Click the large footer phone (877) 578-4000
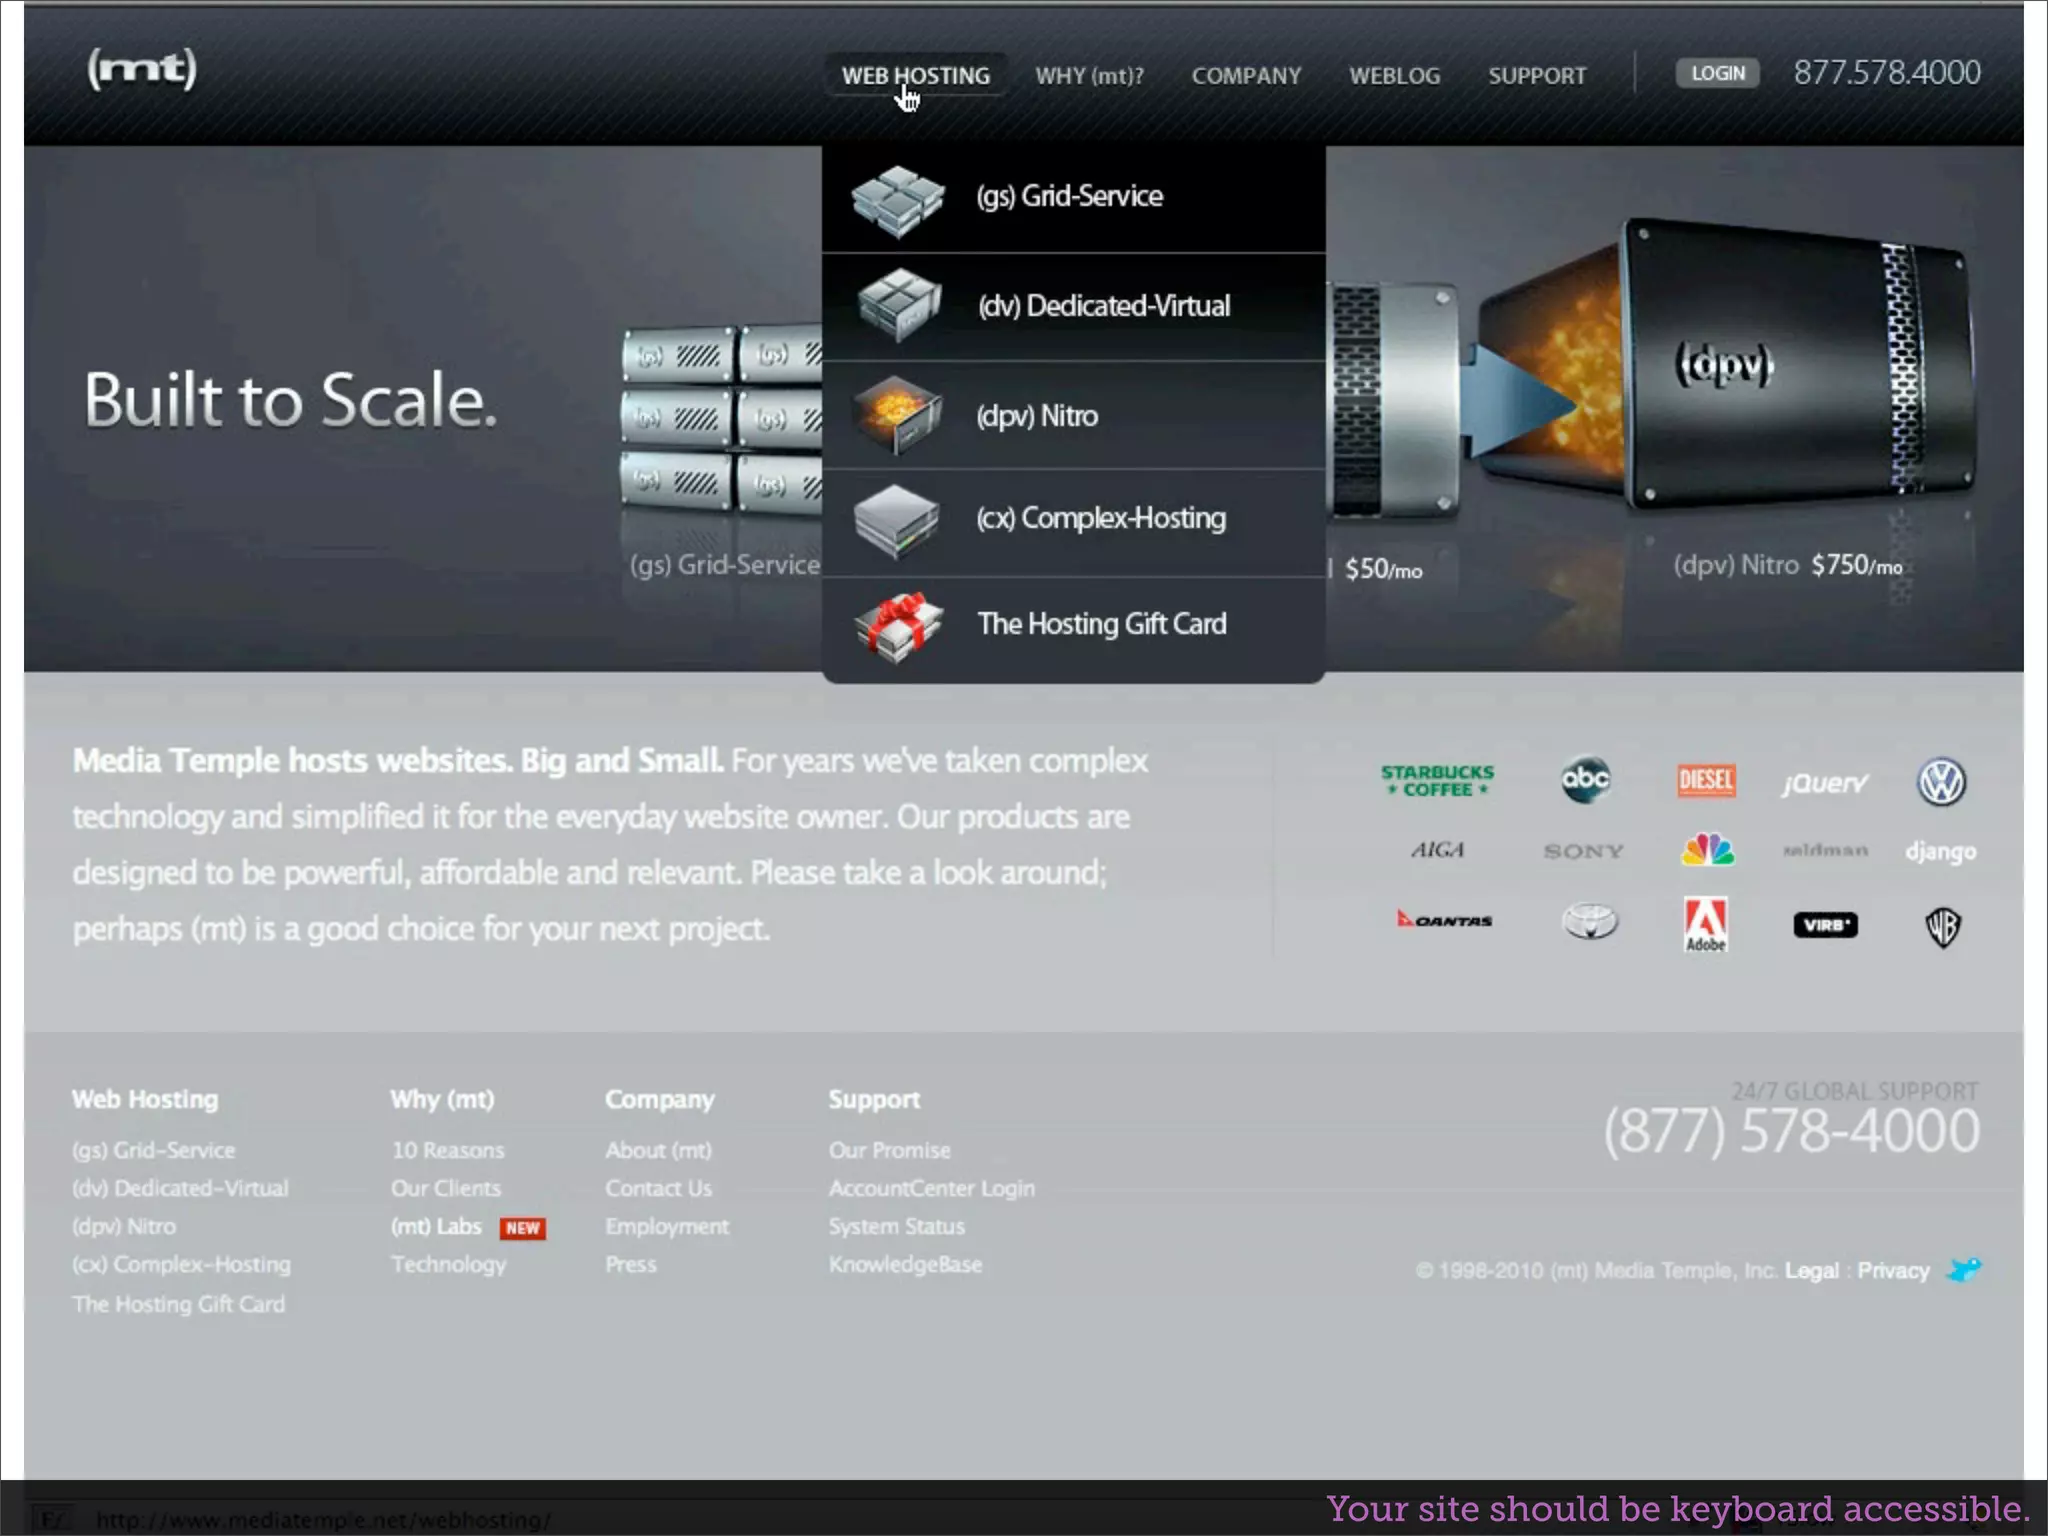2048x1536 pixels. tap(1791, 1131)
